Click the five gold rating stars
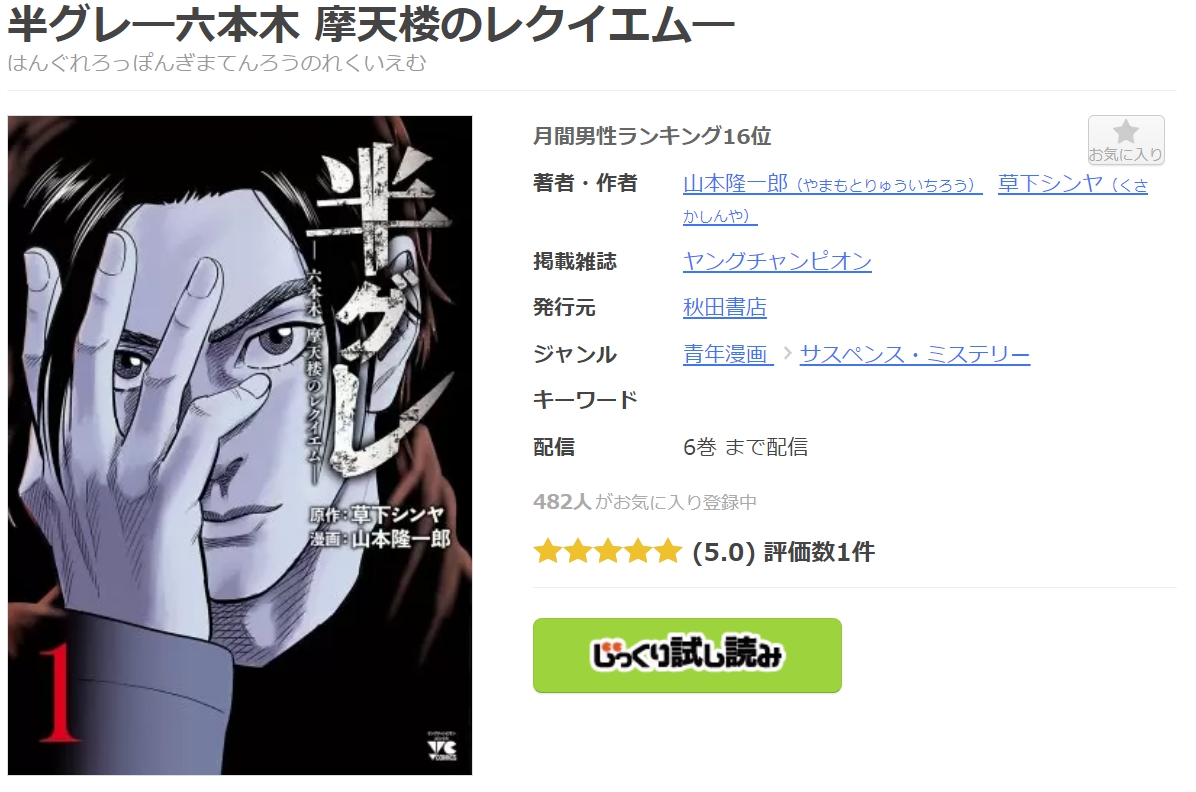The width and height of the screenshot is (1196, 792). [x=607, y=551]
